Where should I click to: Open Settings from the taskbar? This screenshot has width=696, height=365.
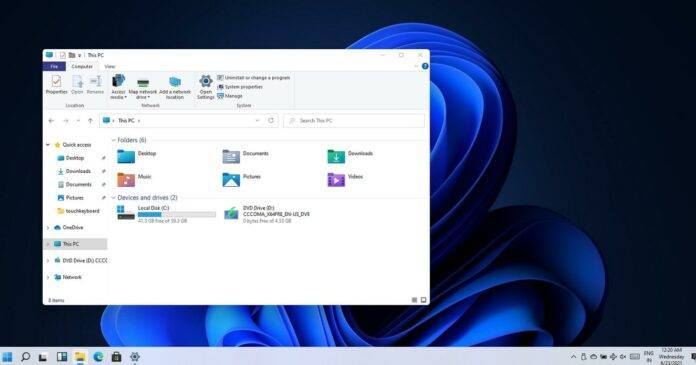(135, 357)
